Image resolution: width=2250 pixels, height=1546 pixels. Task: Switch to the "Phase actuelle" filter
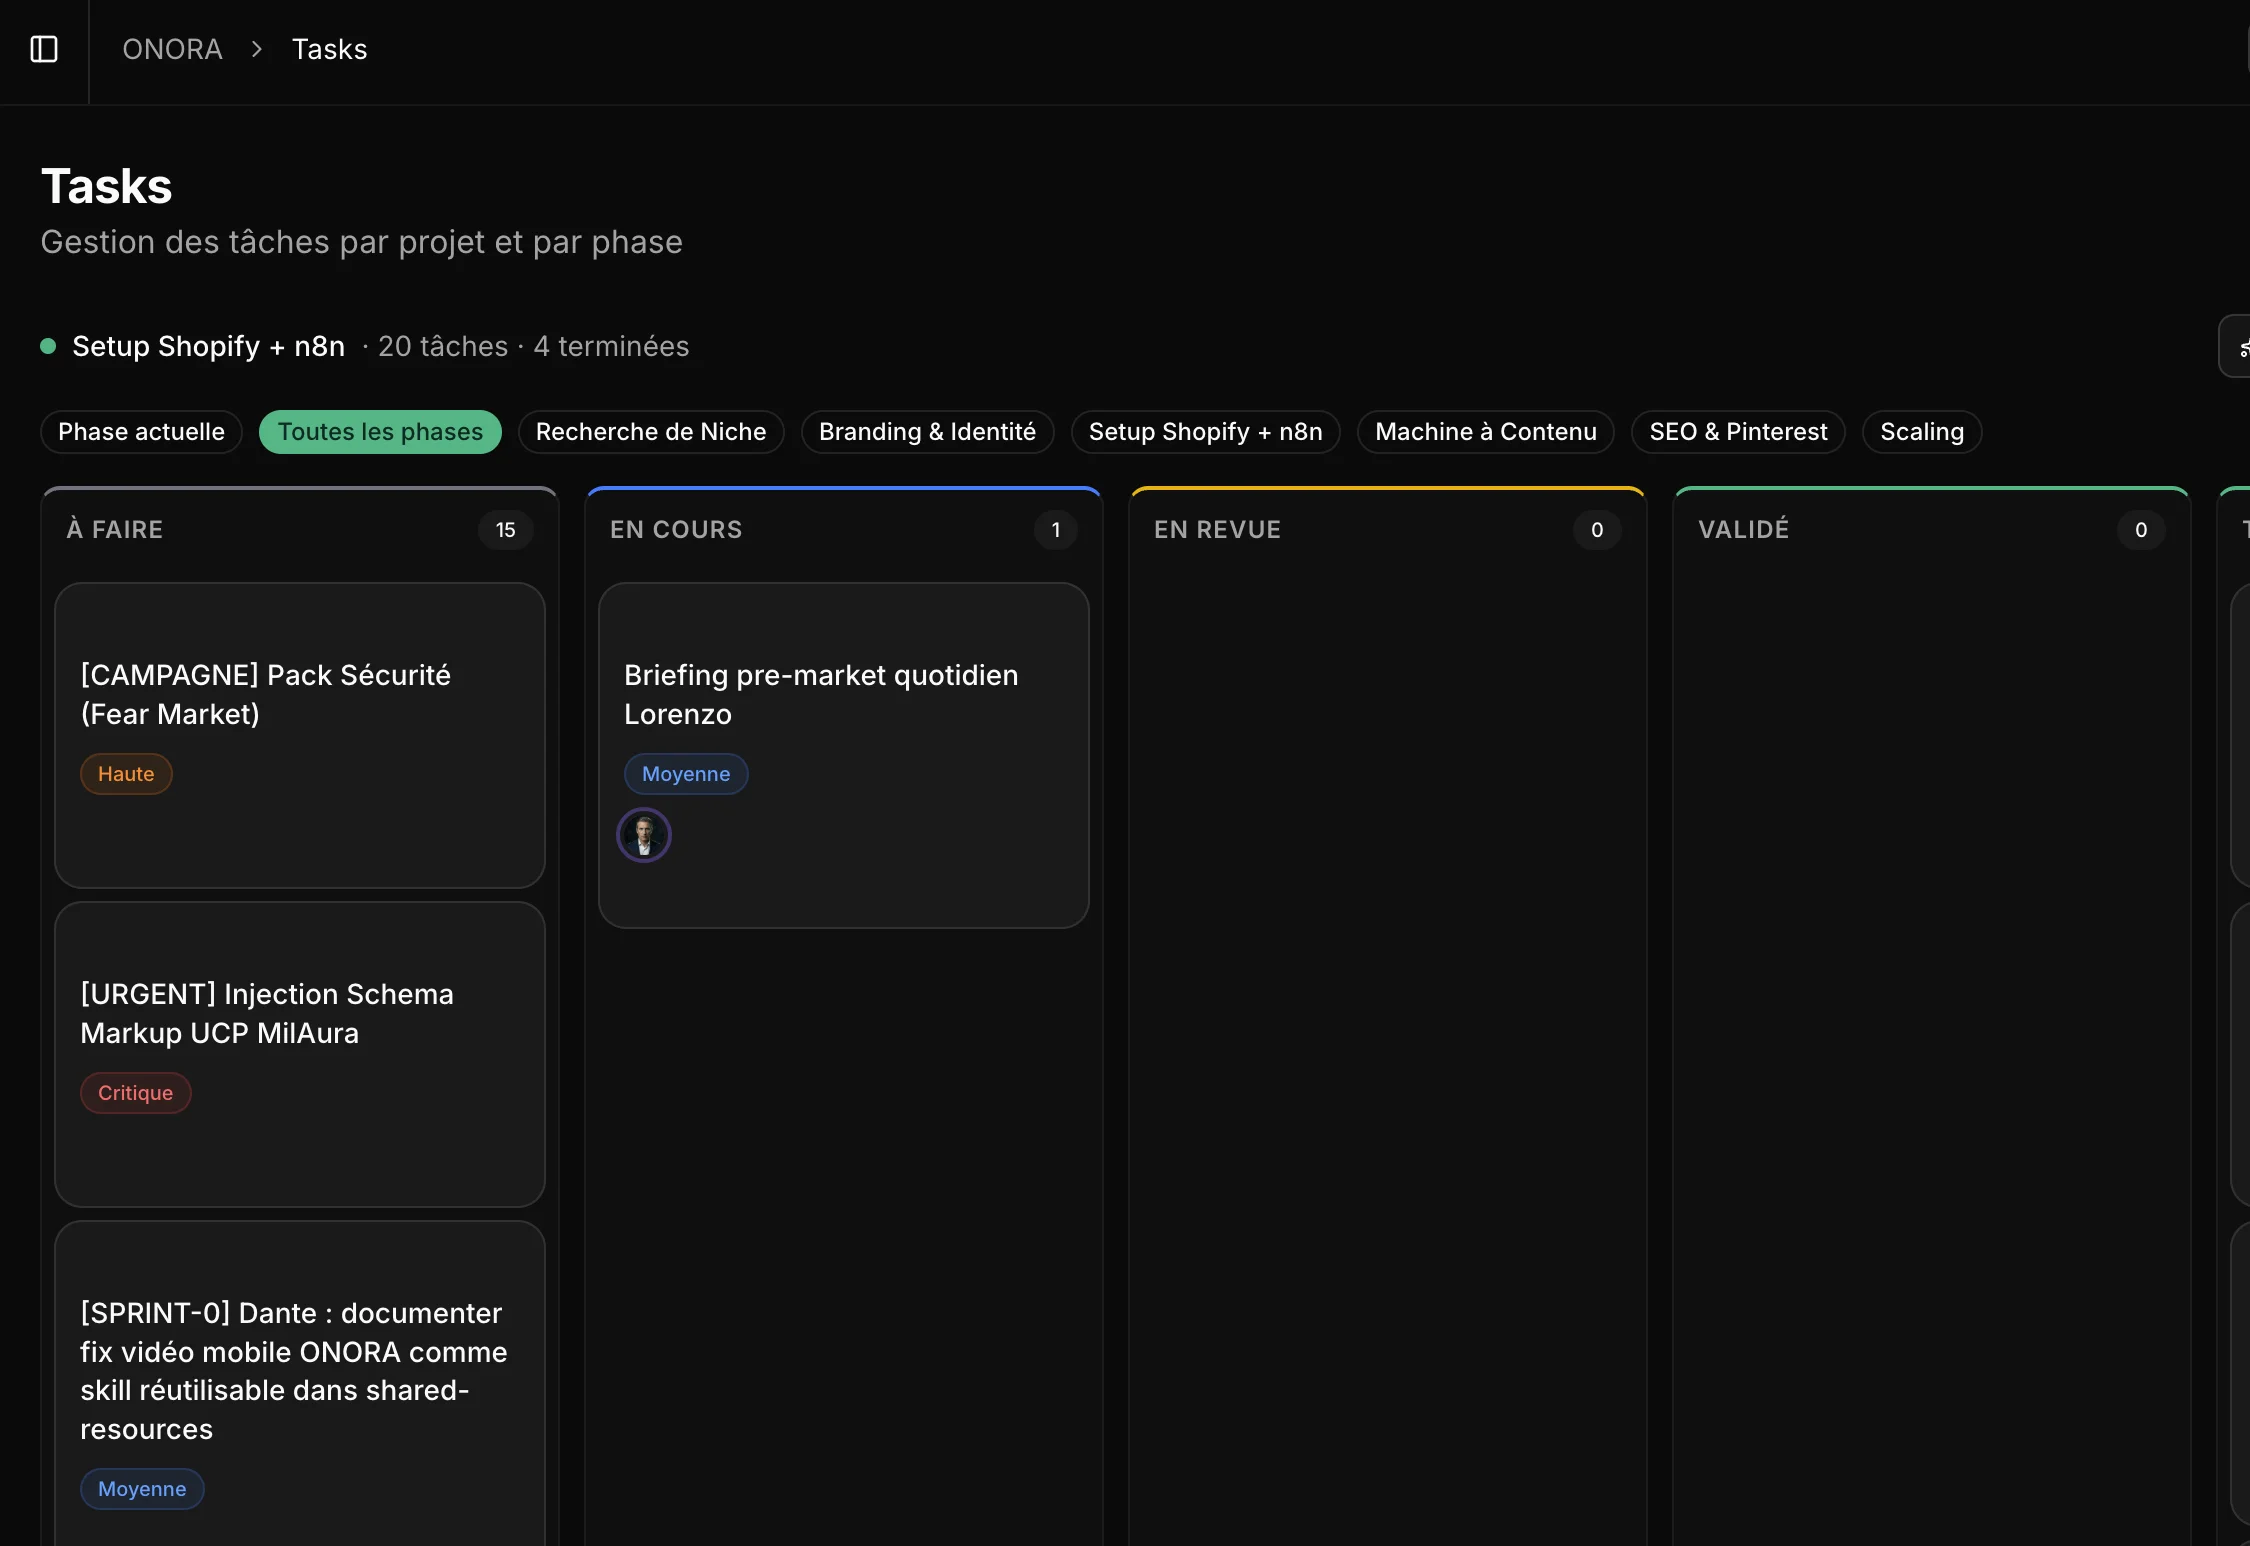point(141,432)
